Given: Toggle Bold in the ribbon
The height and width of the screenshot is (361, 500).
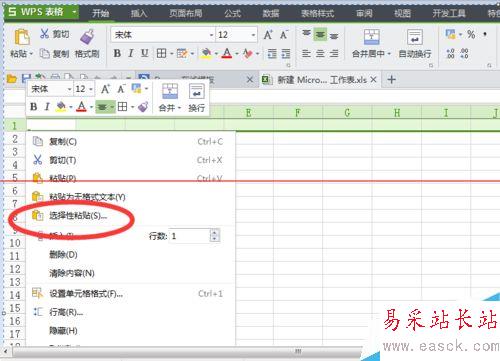Looking at the screenshot, I should [117, 53].
